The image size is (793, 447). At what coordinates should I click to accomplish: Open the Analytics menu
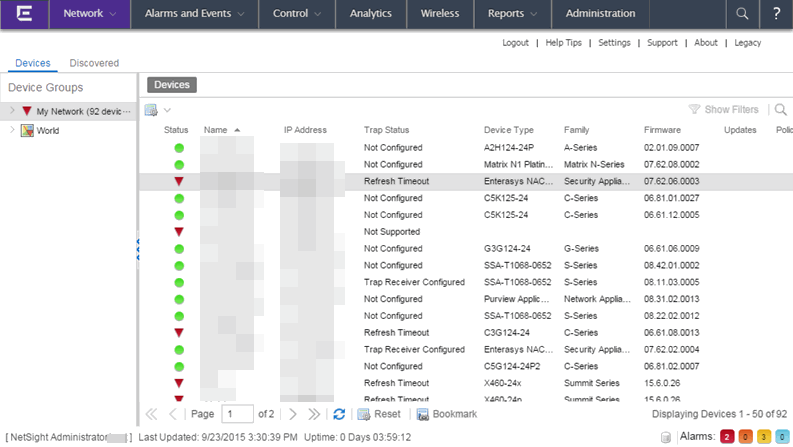coord(371,14)
